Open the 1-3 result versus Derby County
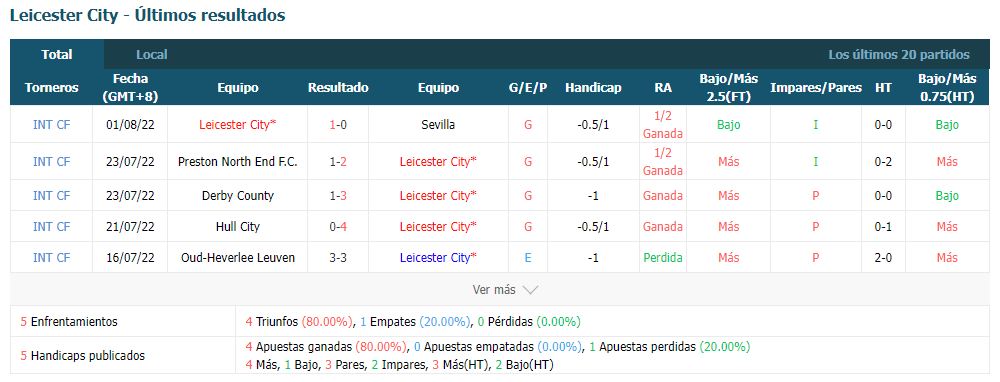 click(x=338, y=196)
